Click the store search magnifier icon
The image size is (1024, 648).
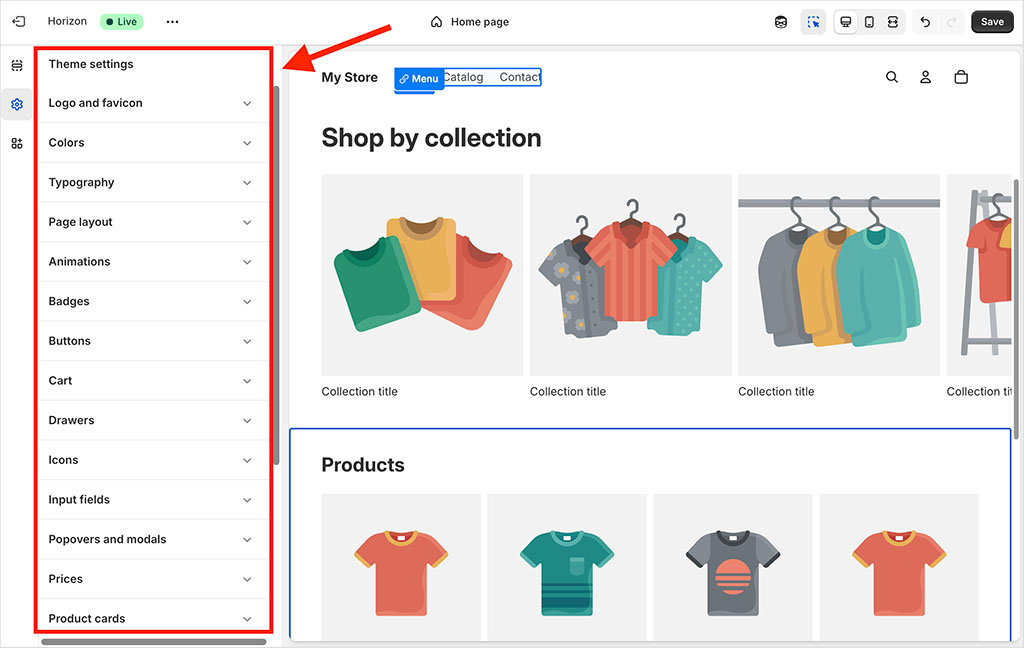click(892, 77)
